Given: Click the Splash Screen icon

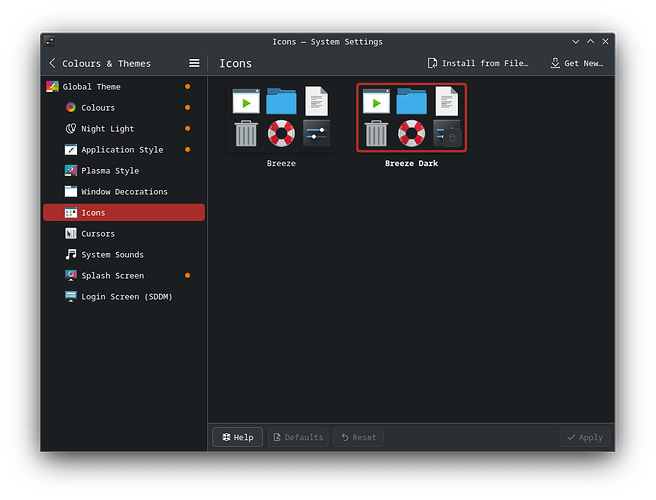Looking at the screenshot, I should tap(71, 275).
